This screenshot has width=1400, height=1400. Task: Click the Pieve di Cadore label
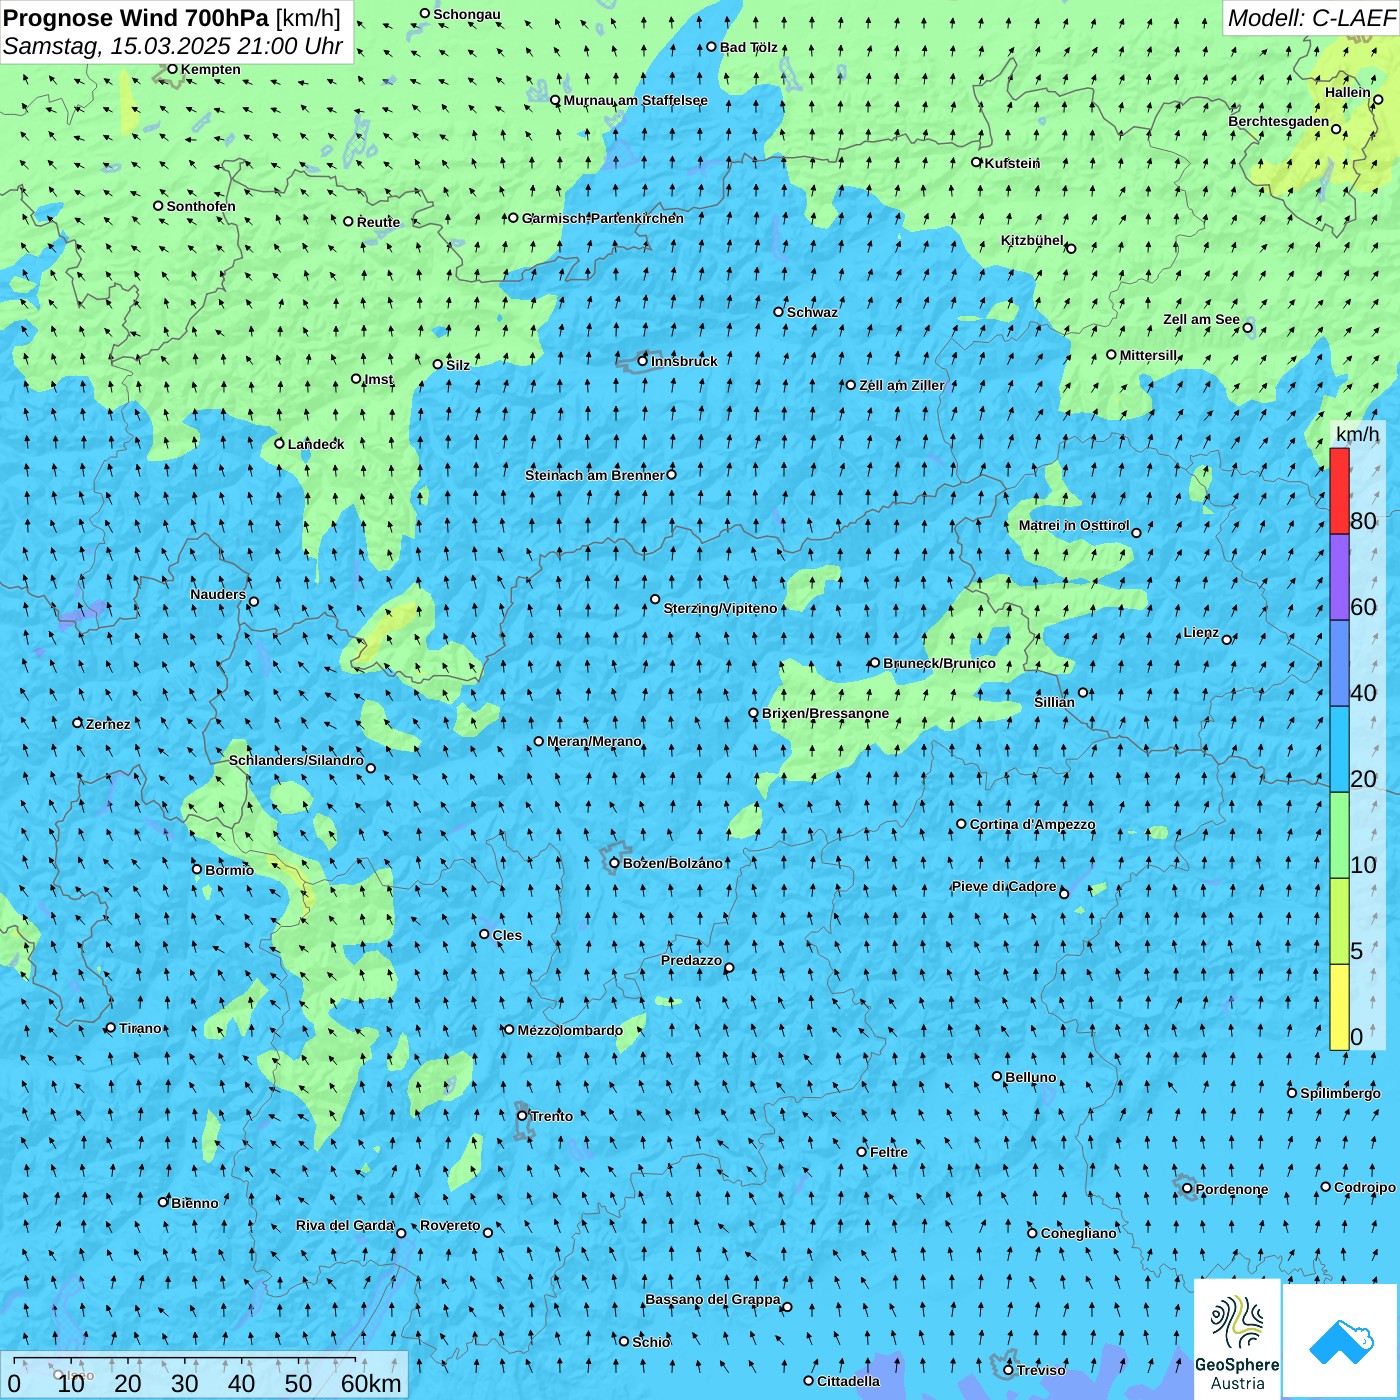pos(1003,886)
